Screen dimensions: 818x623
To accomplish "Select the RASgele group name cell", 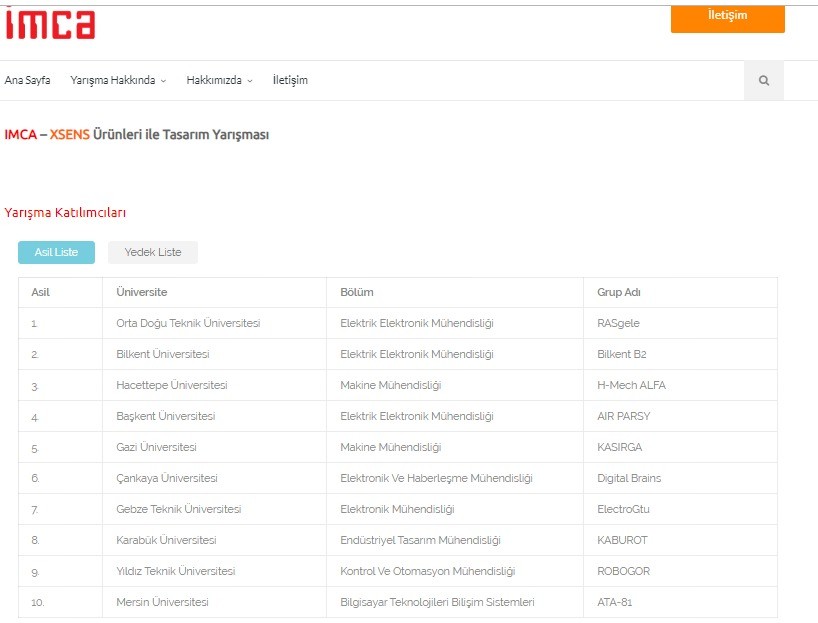I will coord(680,323).
